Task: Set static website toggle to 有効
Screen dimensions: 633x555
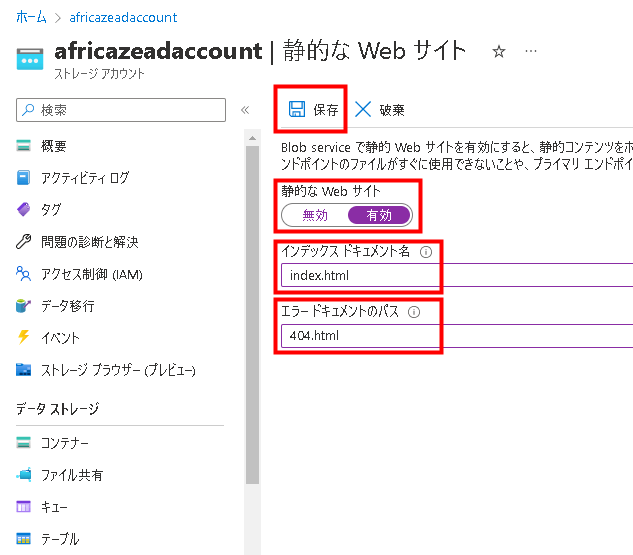Action: click(379, 215)
